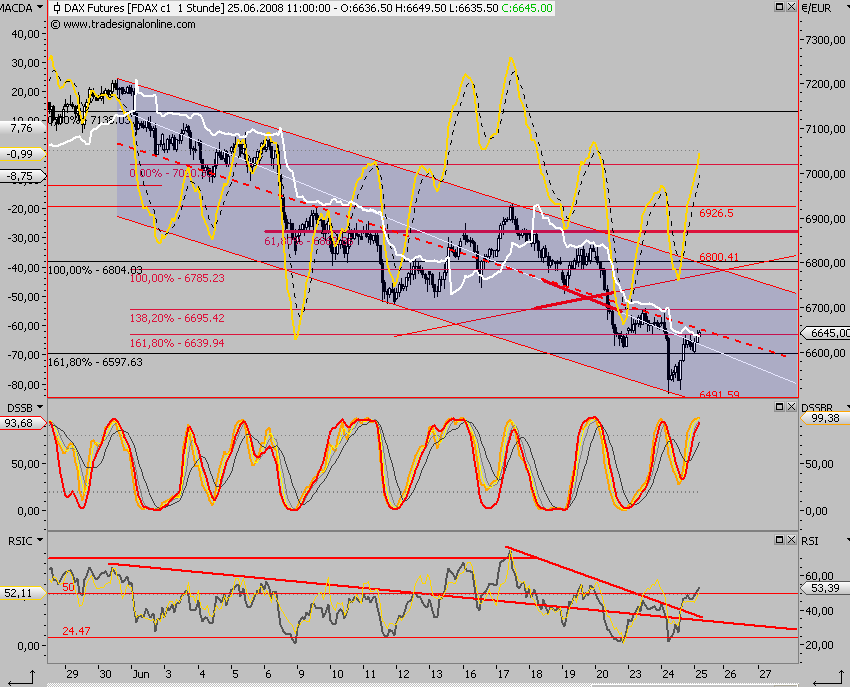Open the DSSB indicator dropdown

click(x=40, y=407)
